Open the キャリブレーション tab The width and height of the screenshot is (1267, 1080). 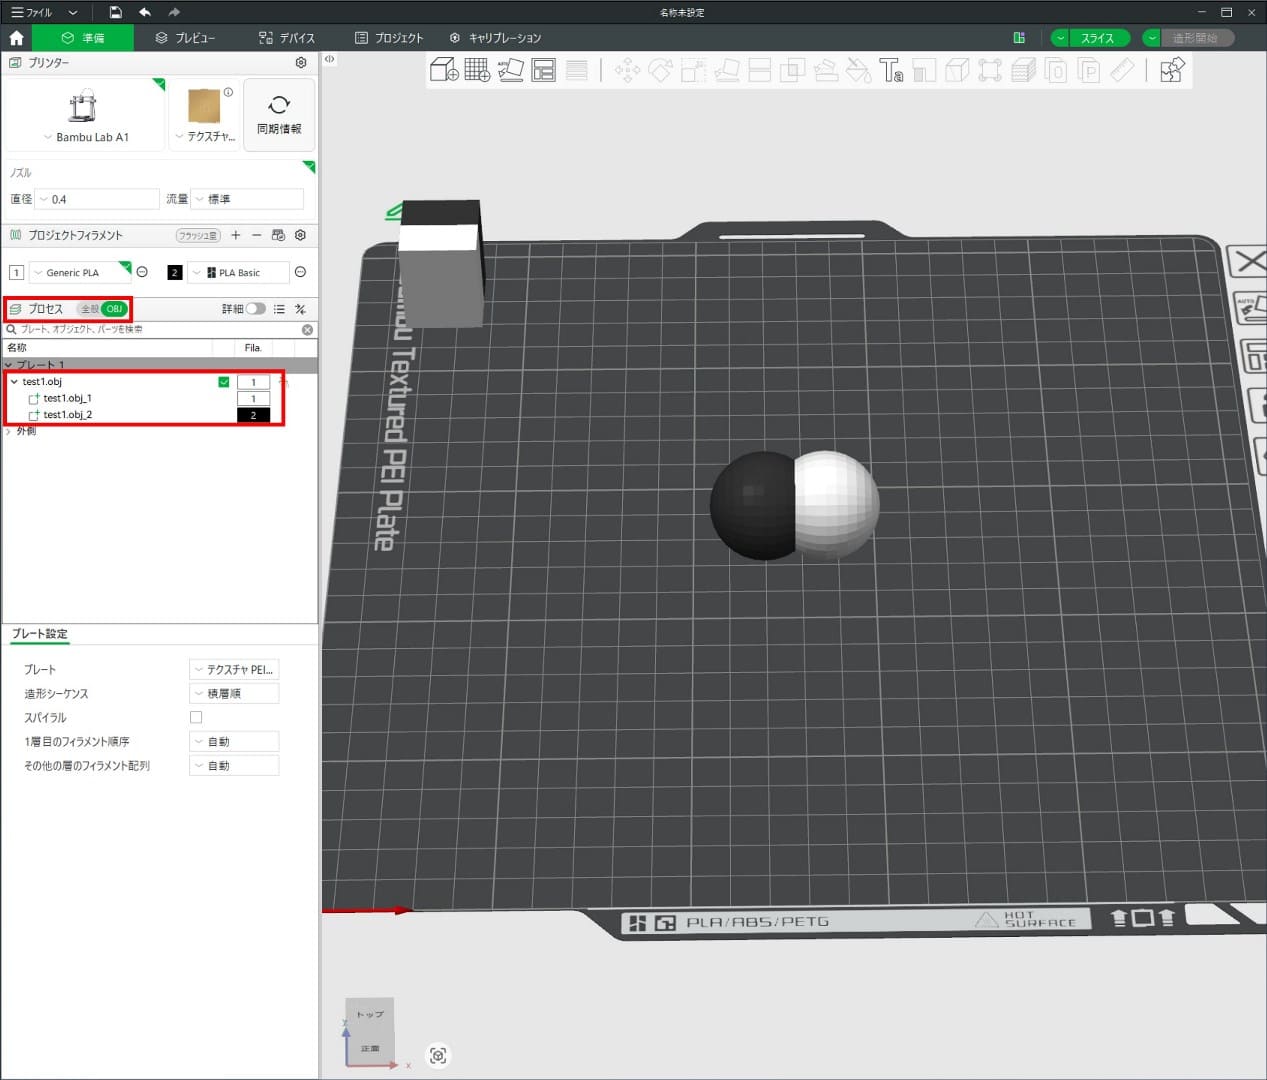click(496, 38)
